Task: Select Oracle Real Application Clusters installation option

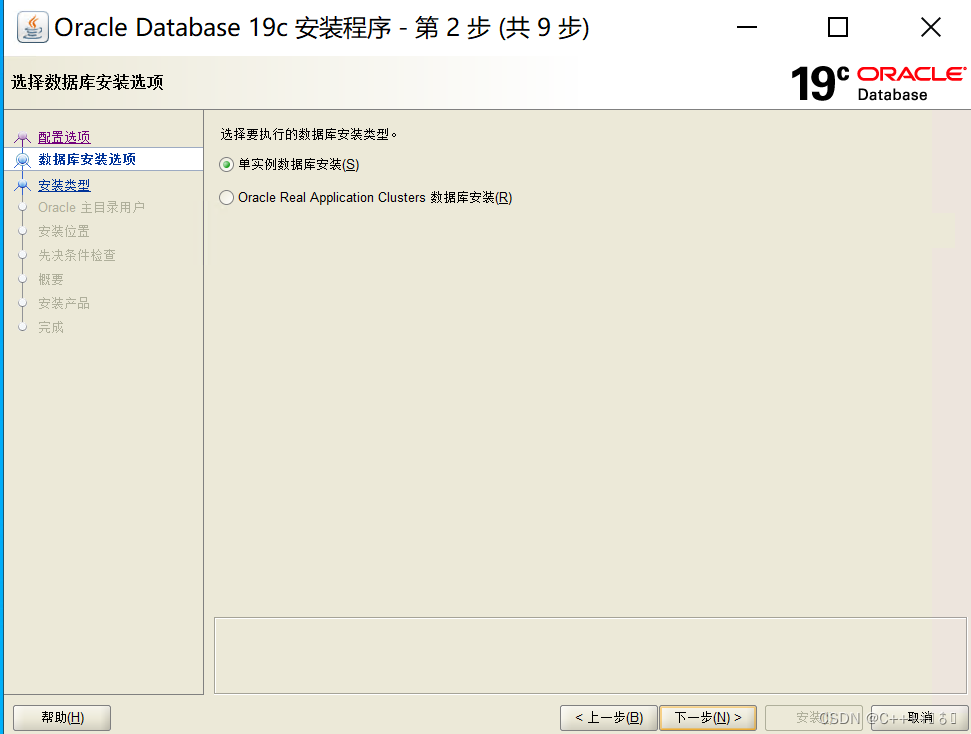Action: click(227, 198)
